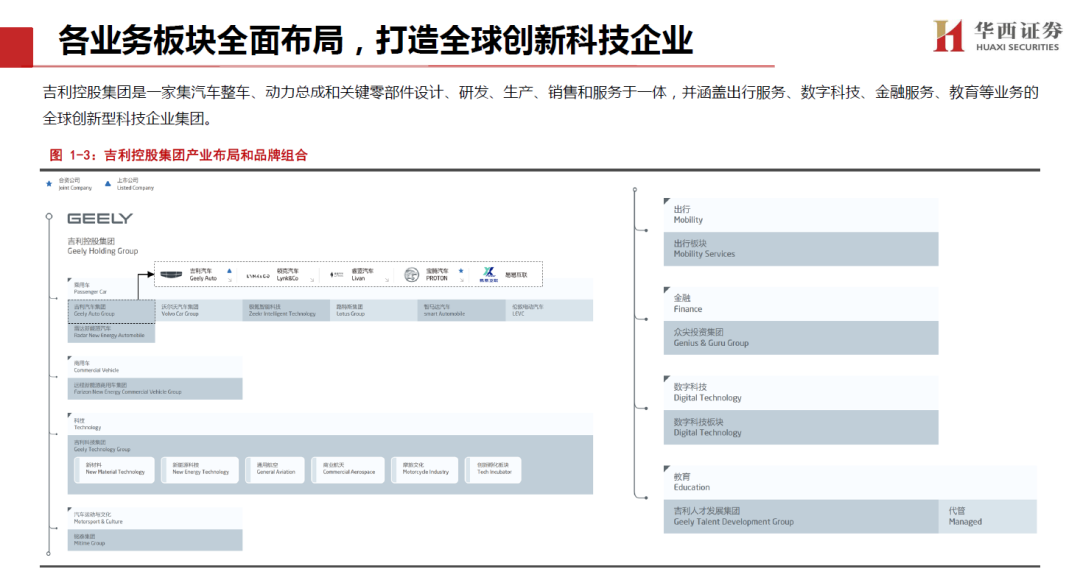Click the PROTON brand name text

pyautogui.click(x=437, y=275)
